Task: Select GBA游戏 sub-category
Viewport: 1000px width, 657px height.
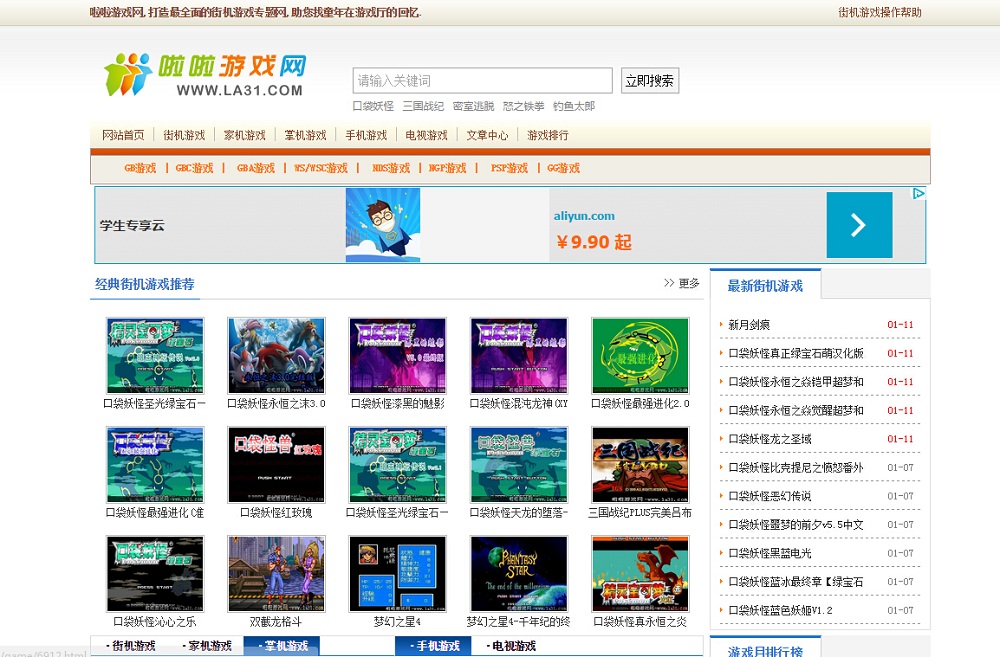Action: (x=256, y=168)
